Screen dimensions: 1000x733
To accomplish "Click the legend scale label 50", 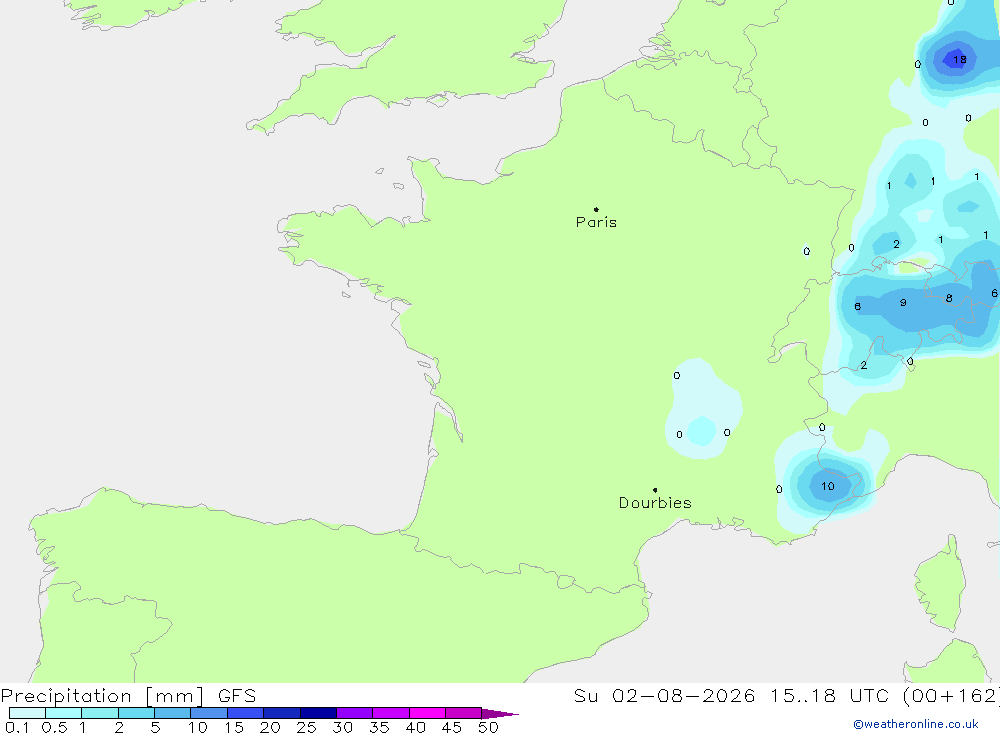I will pos(488,727).
